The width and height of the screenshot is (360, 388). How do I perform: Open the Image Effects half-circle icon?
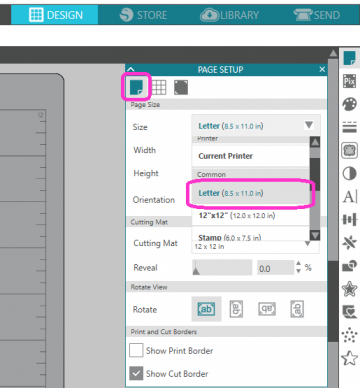click(349, 173)
